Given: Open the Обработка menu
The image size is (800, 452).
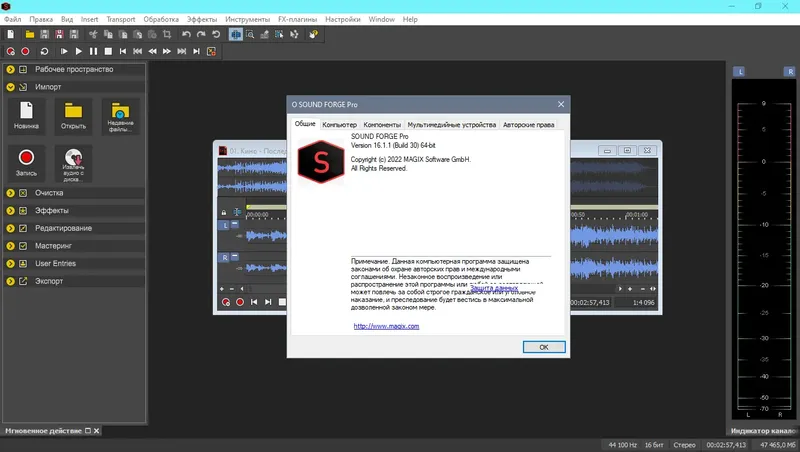Looking at the screenshot, I should tap(161, 19).
